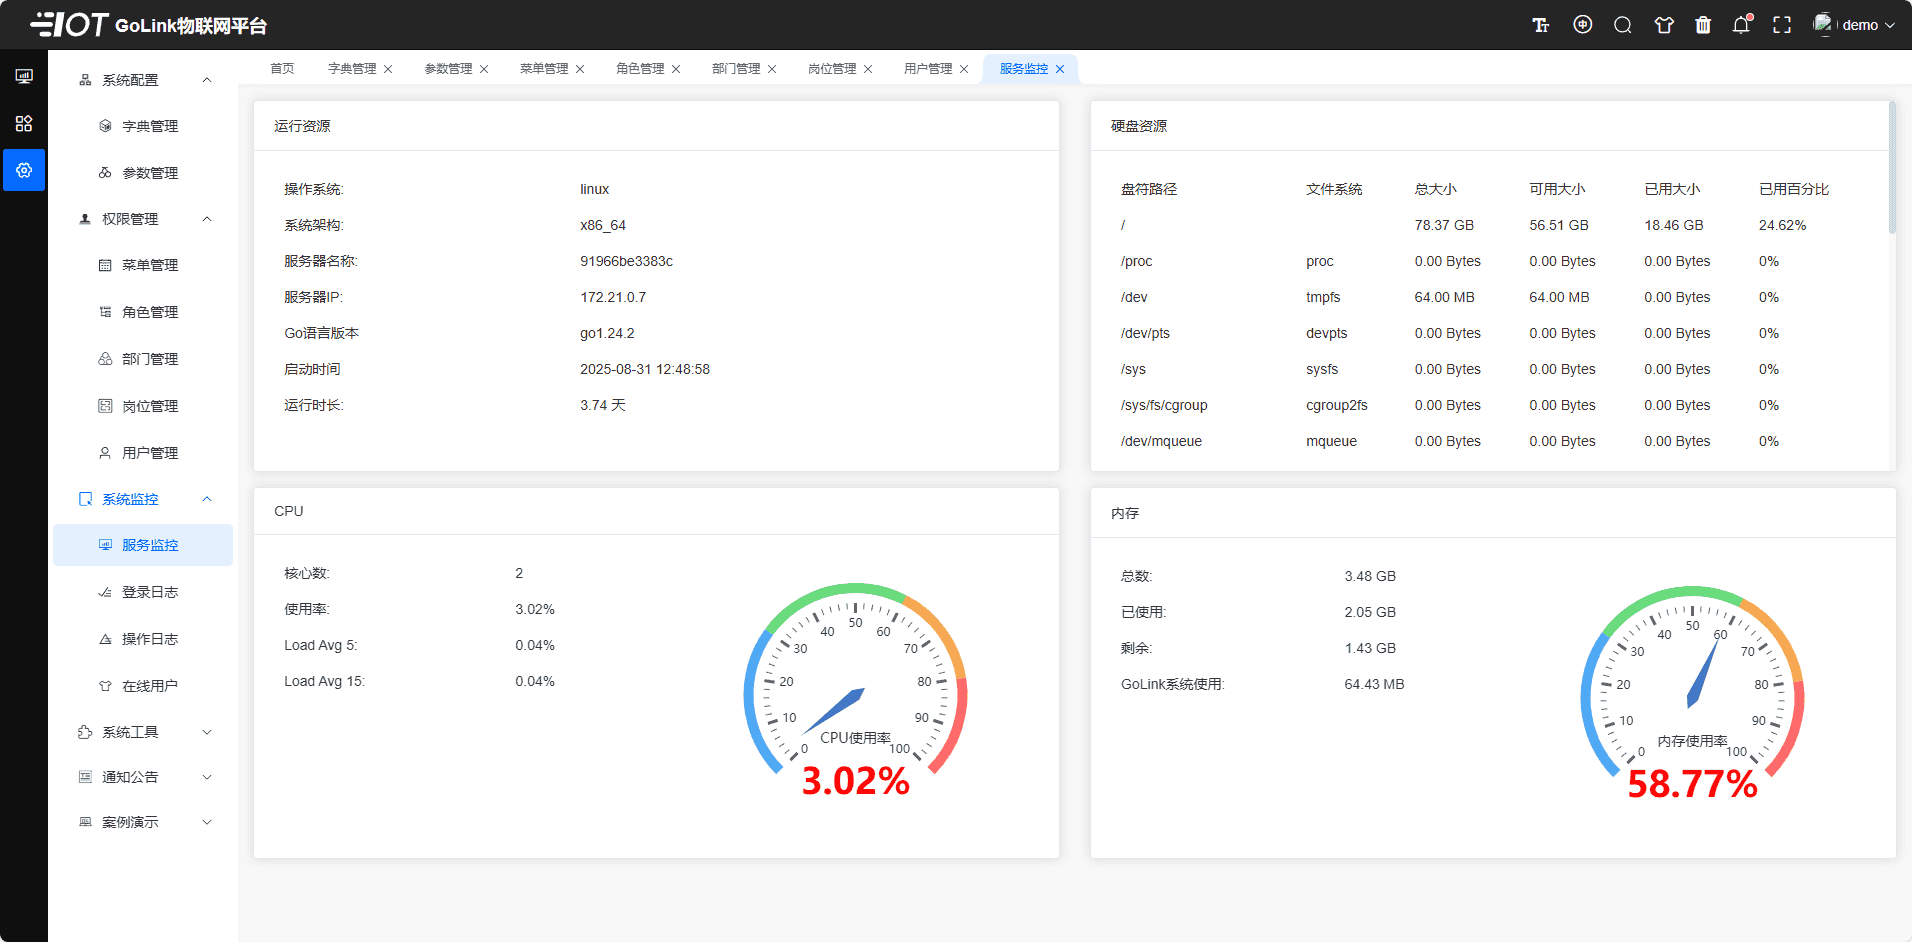Image resolution: width=1912 pixels, height=942 pixels.
Task: Switch to the 用户管理 tab
Action: point(928,68)
